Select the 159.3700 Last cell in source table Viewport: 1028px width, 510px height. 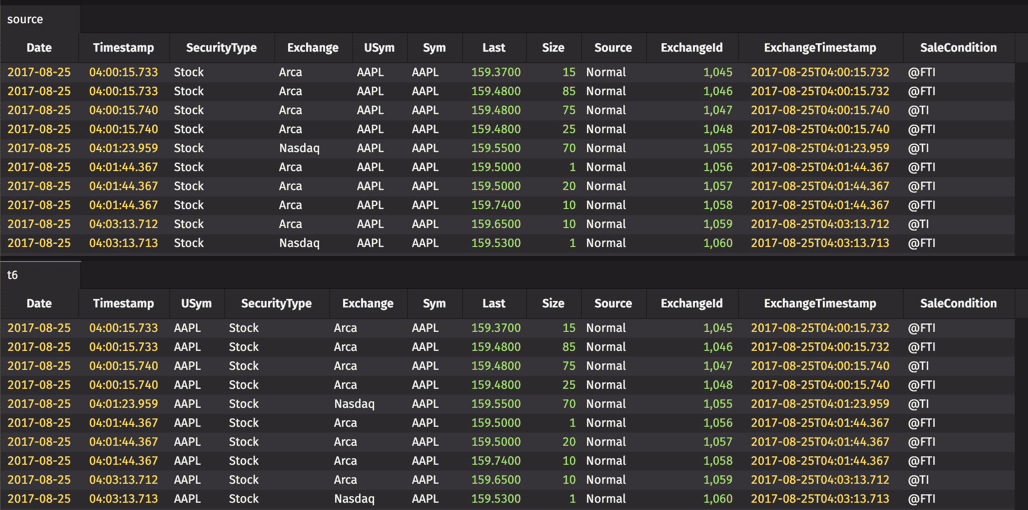point(496,72)
